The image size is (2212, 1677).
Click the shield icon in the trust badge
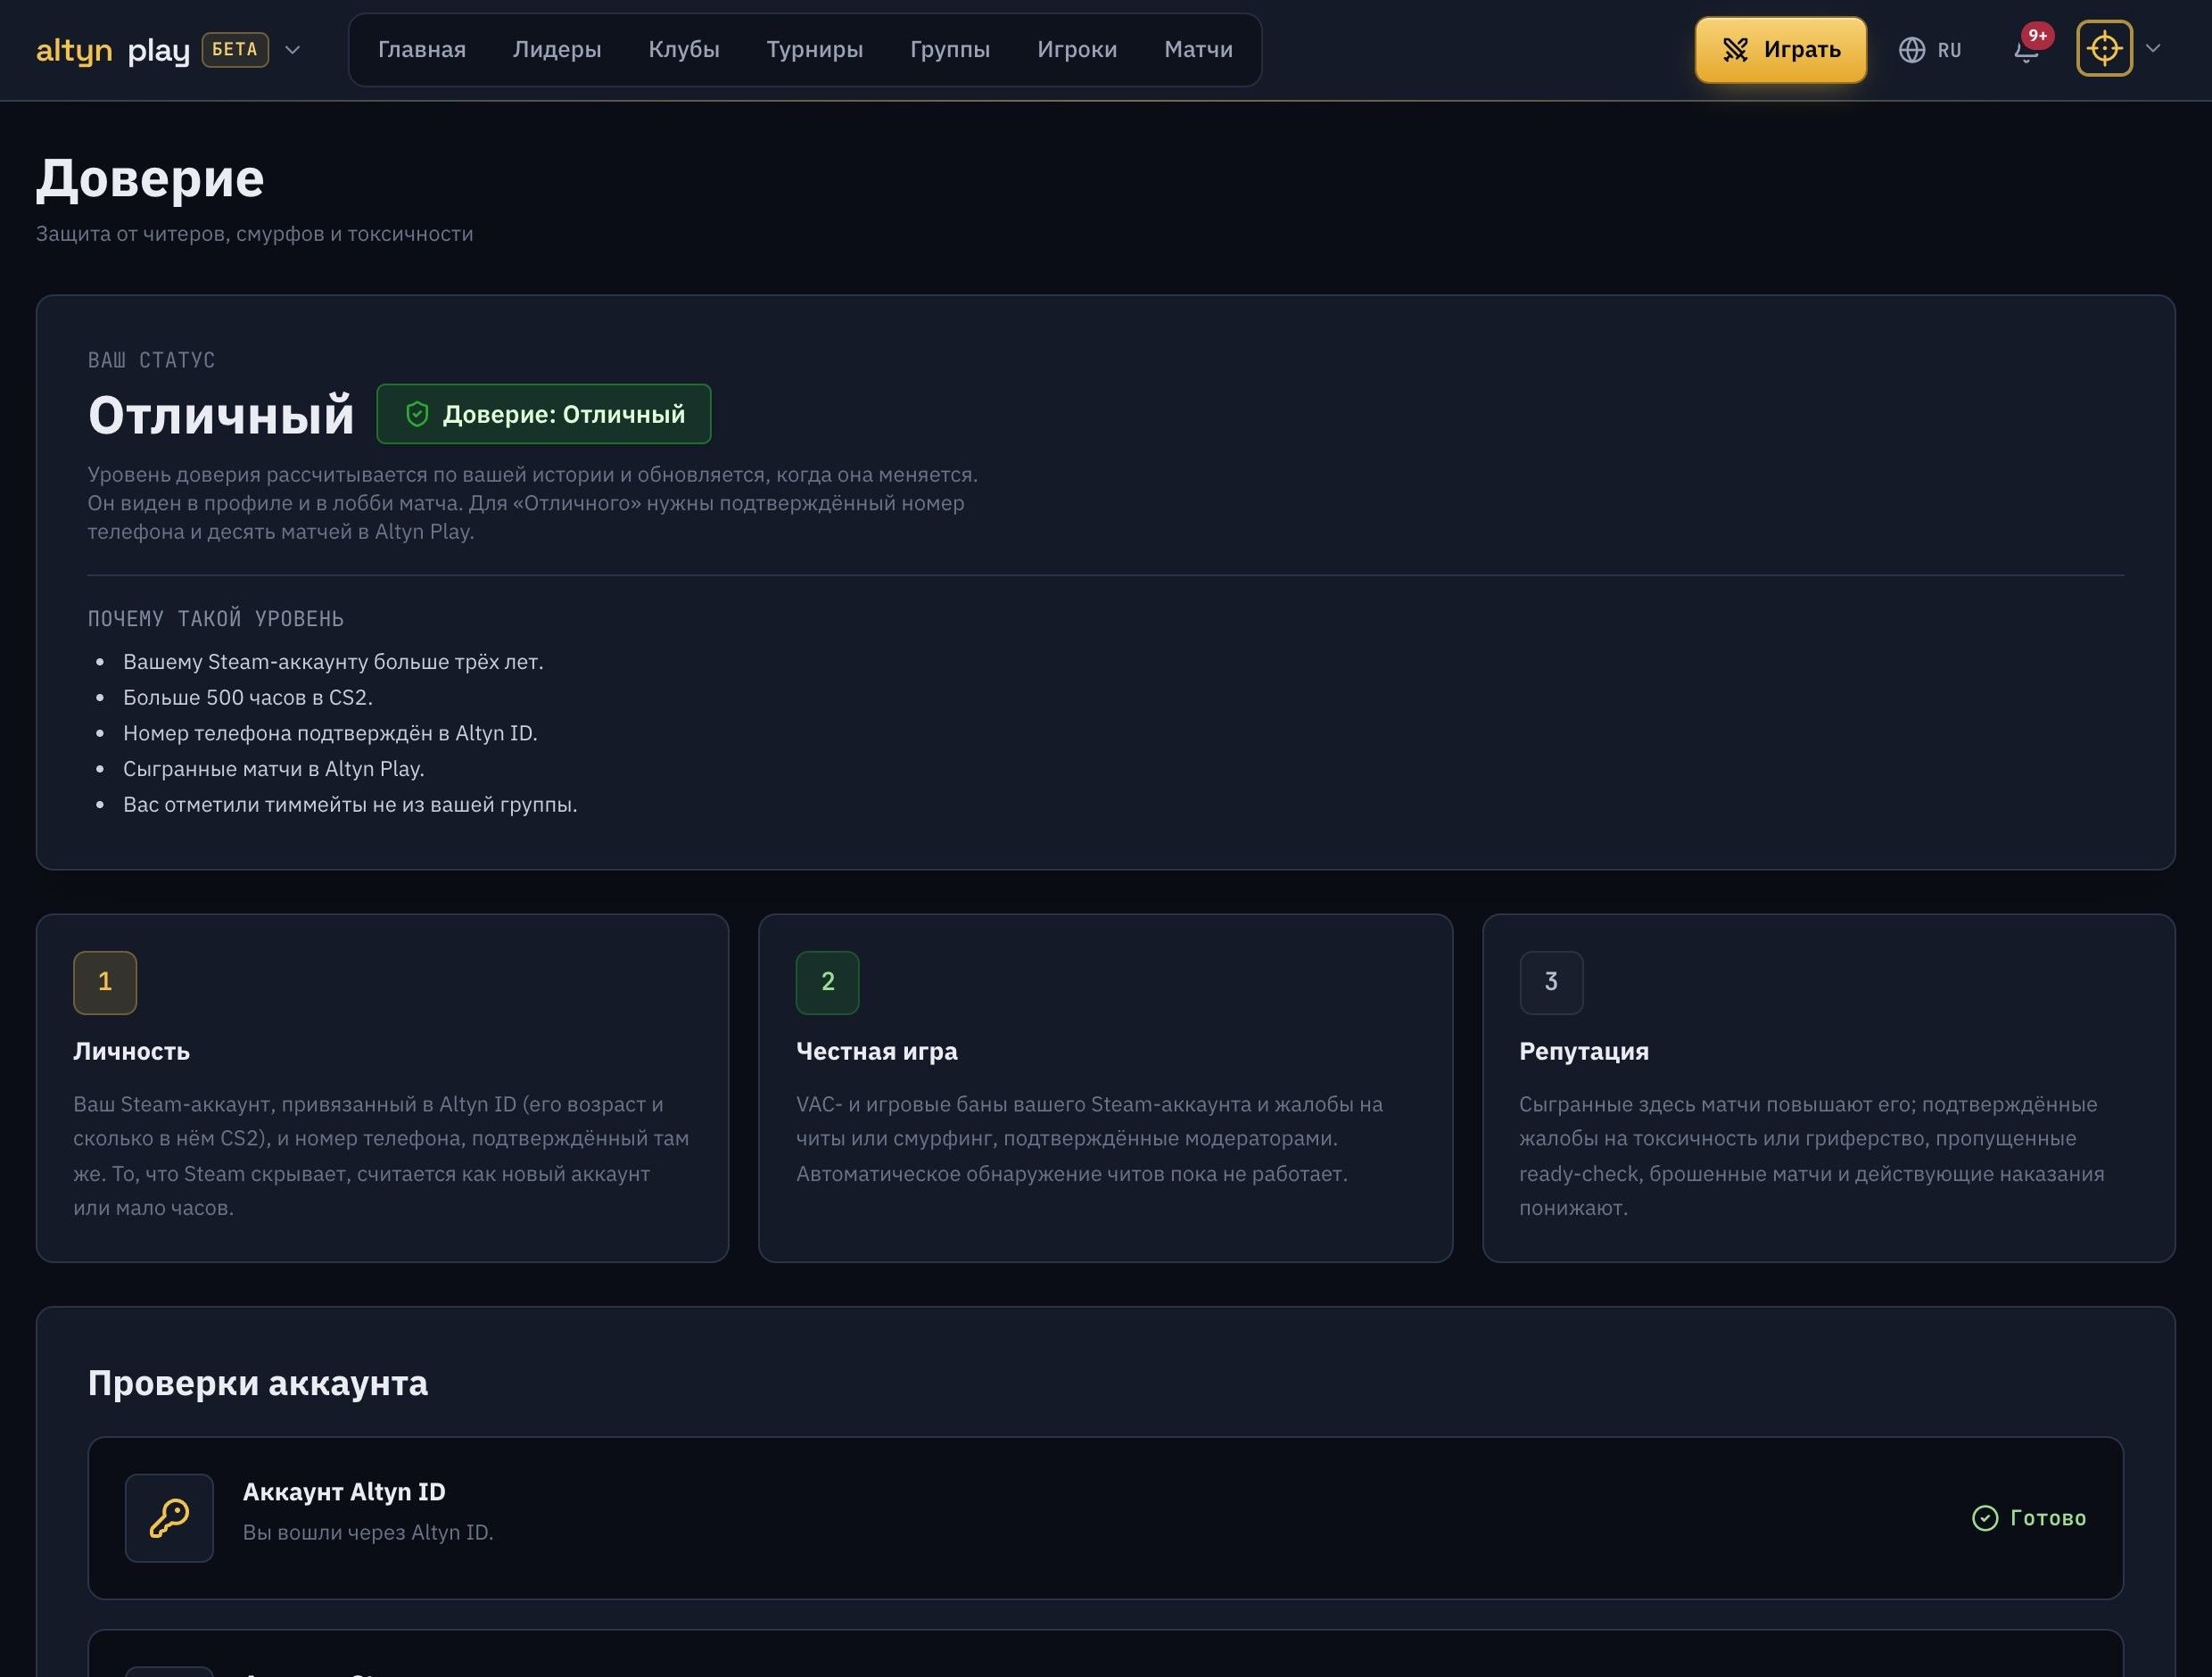pos(417,414)
